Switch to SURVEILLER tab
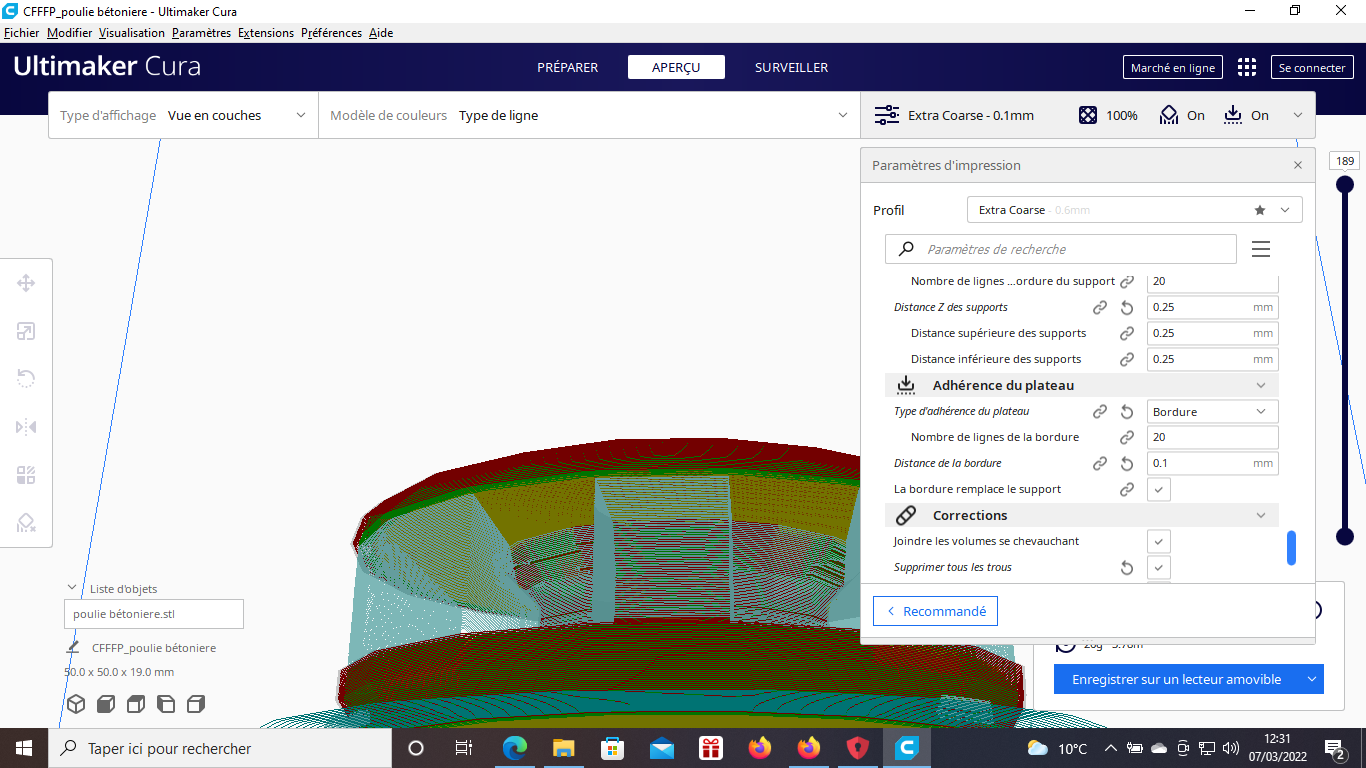Image resolution: width=1366 pixels, height=768 pixels. click(791, 67)
